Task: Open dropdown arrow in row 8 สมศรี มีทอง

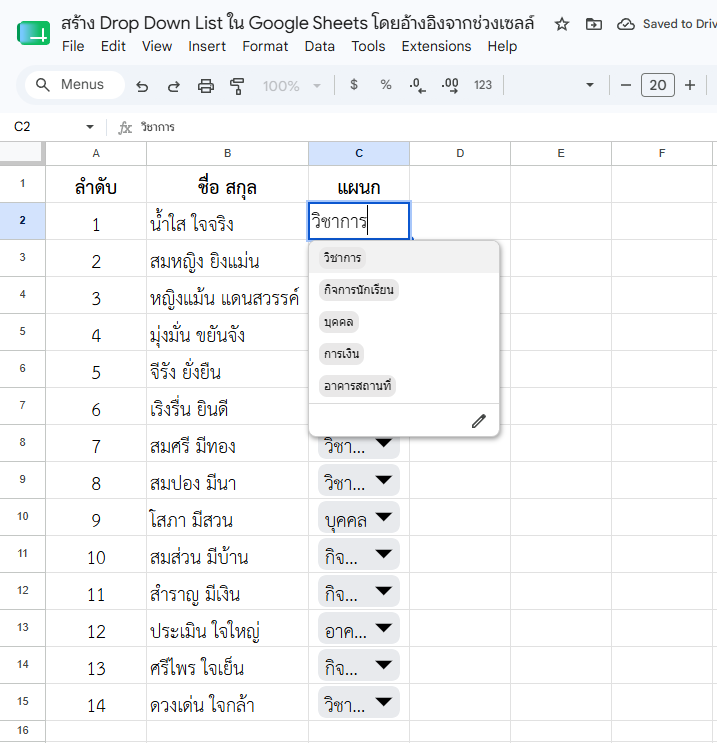Action: pos(383,444)
